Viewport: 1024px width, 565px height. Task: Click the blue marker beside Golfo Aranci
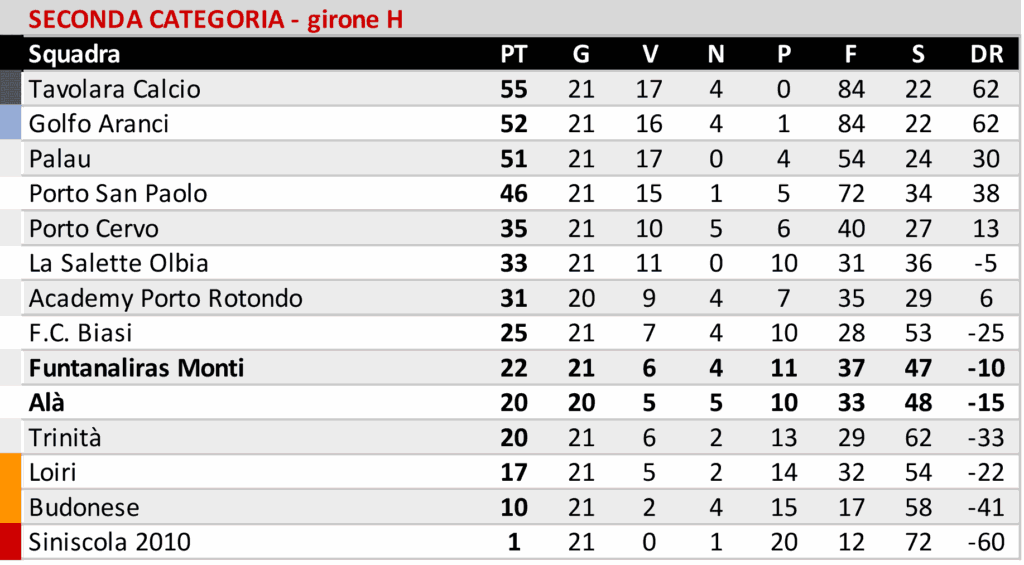click(x=11, y=124)
